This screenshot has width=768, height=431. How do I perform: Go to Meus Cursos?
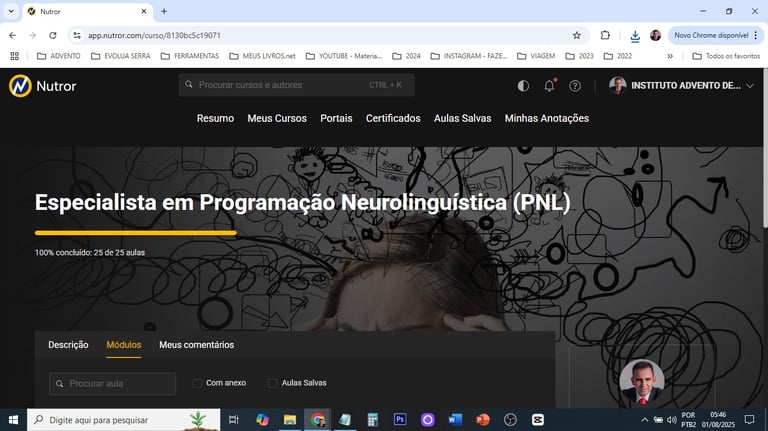tap(277, 118)
